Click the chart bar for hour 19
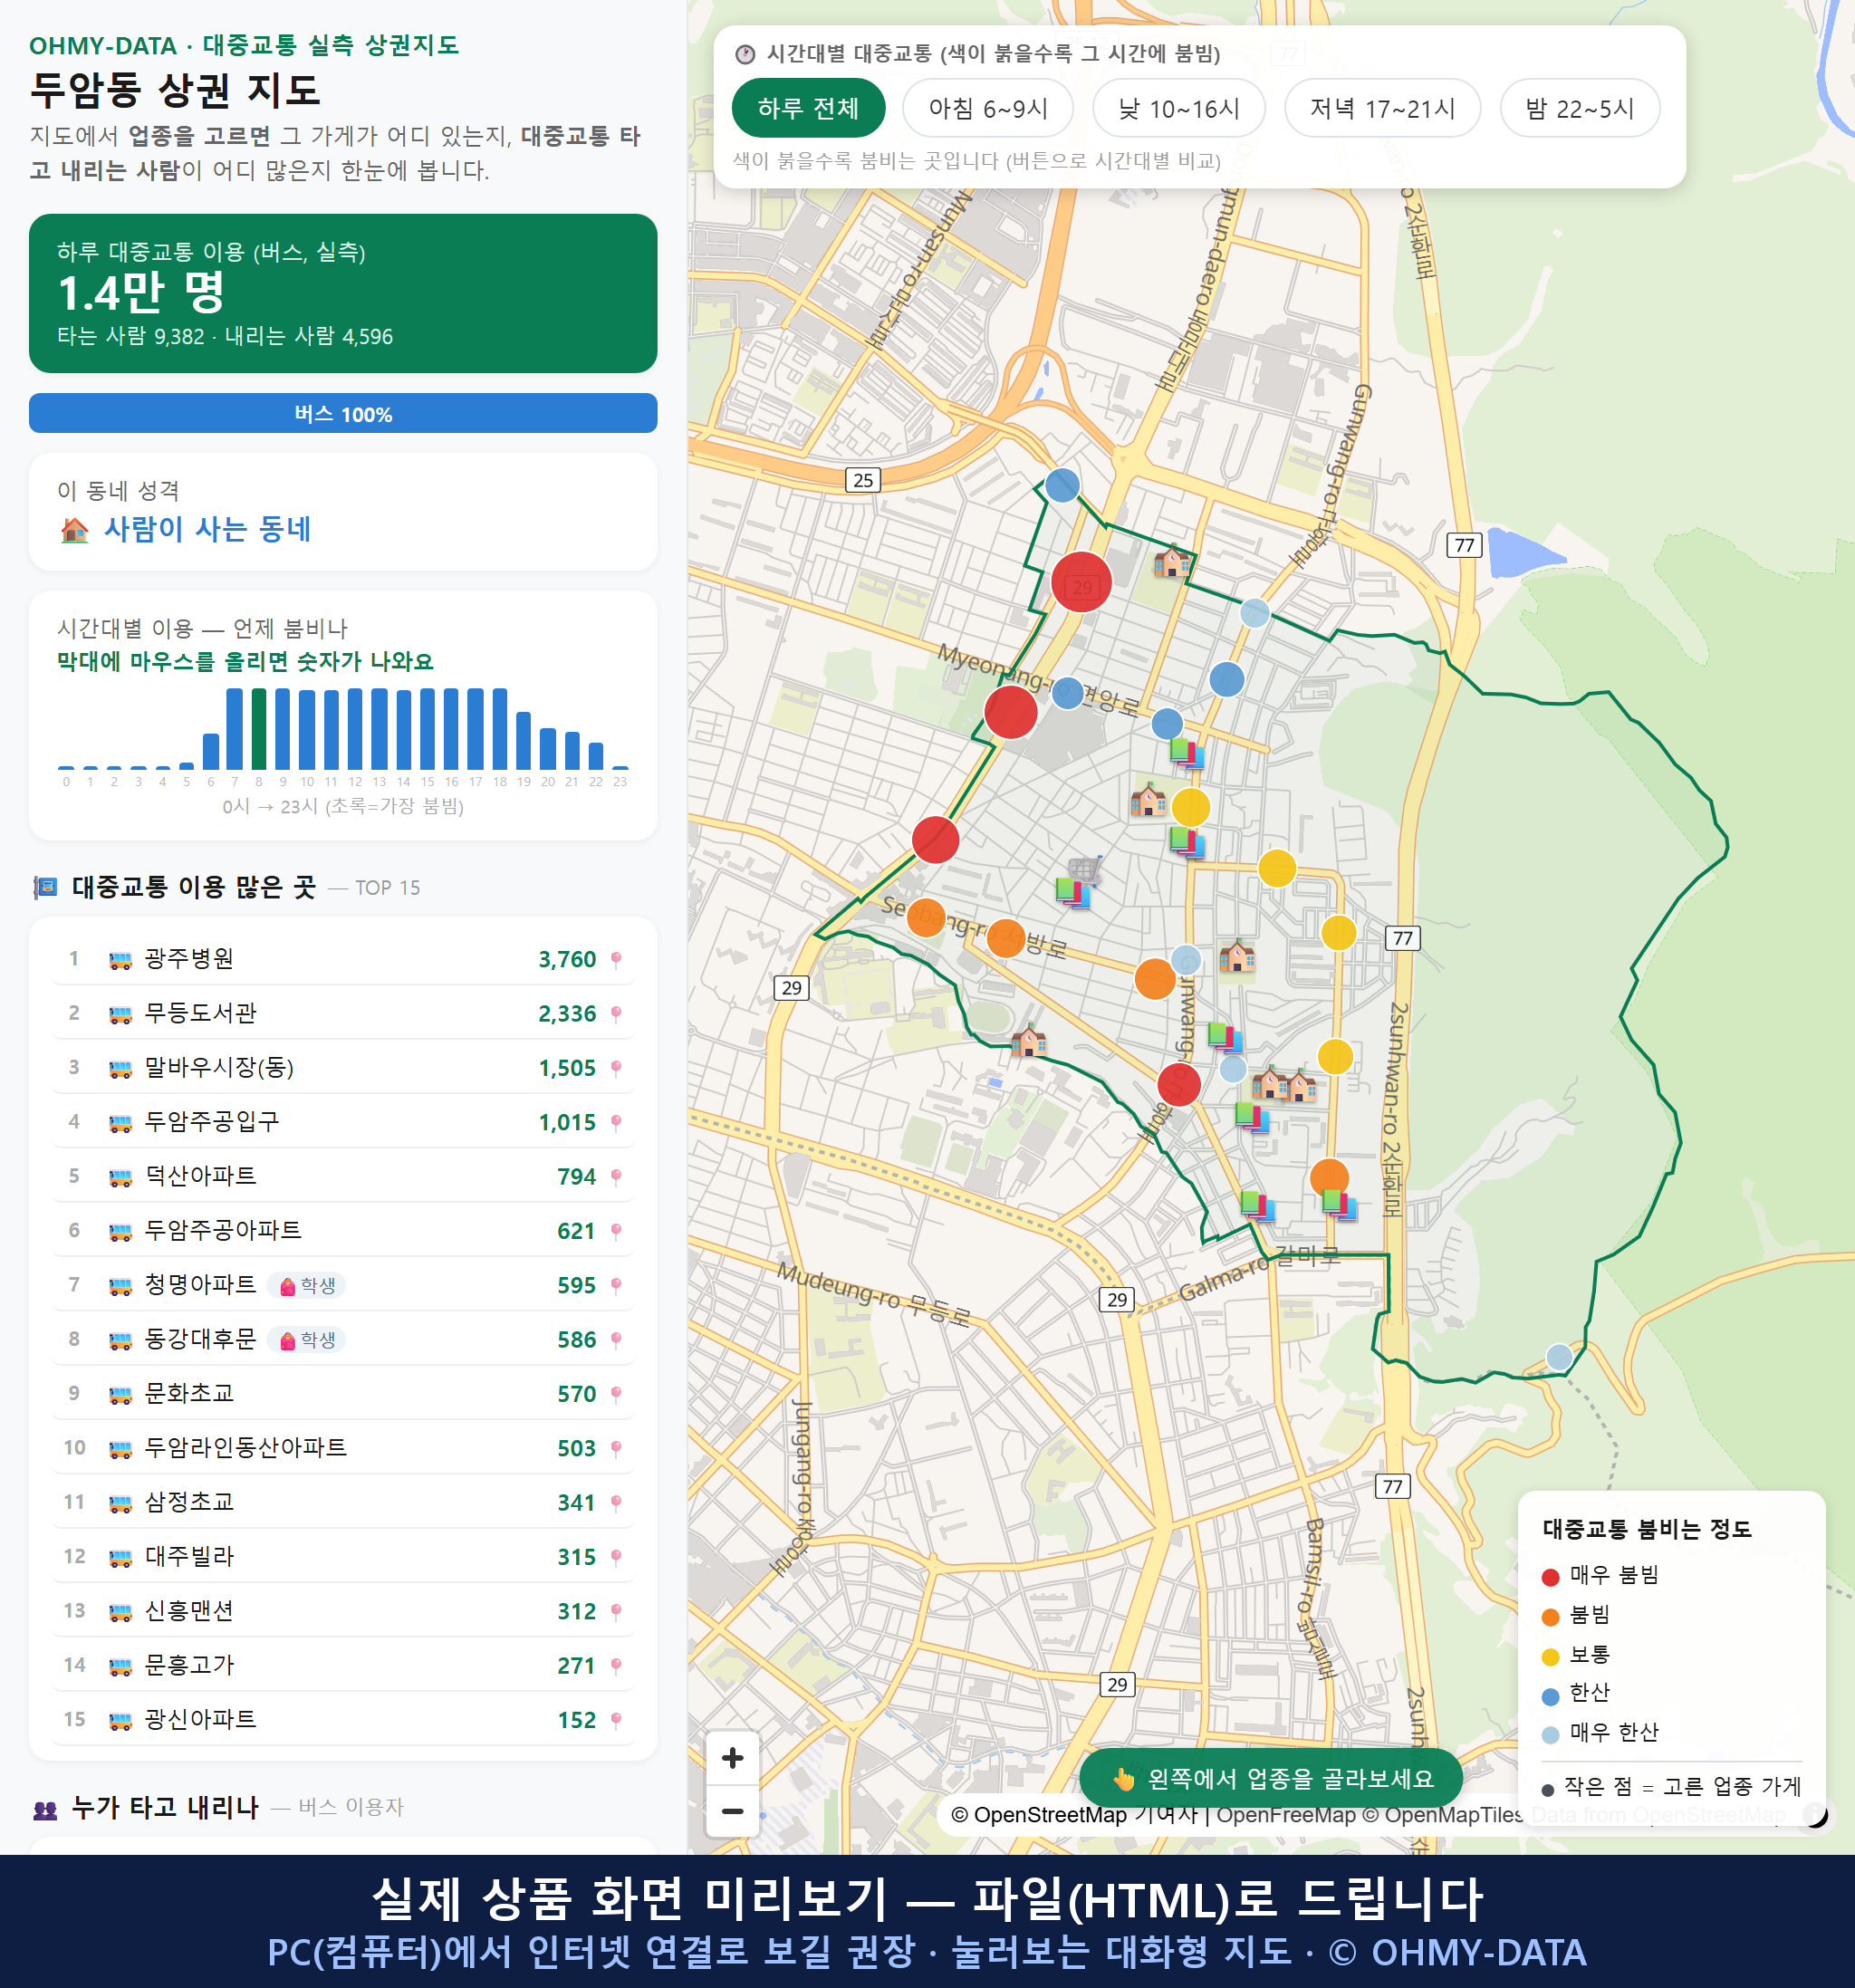Screen dimensions: 1855x1988 [x=524, y=741]
